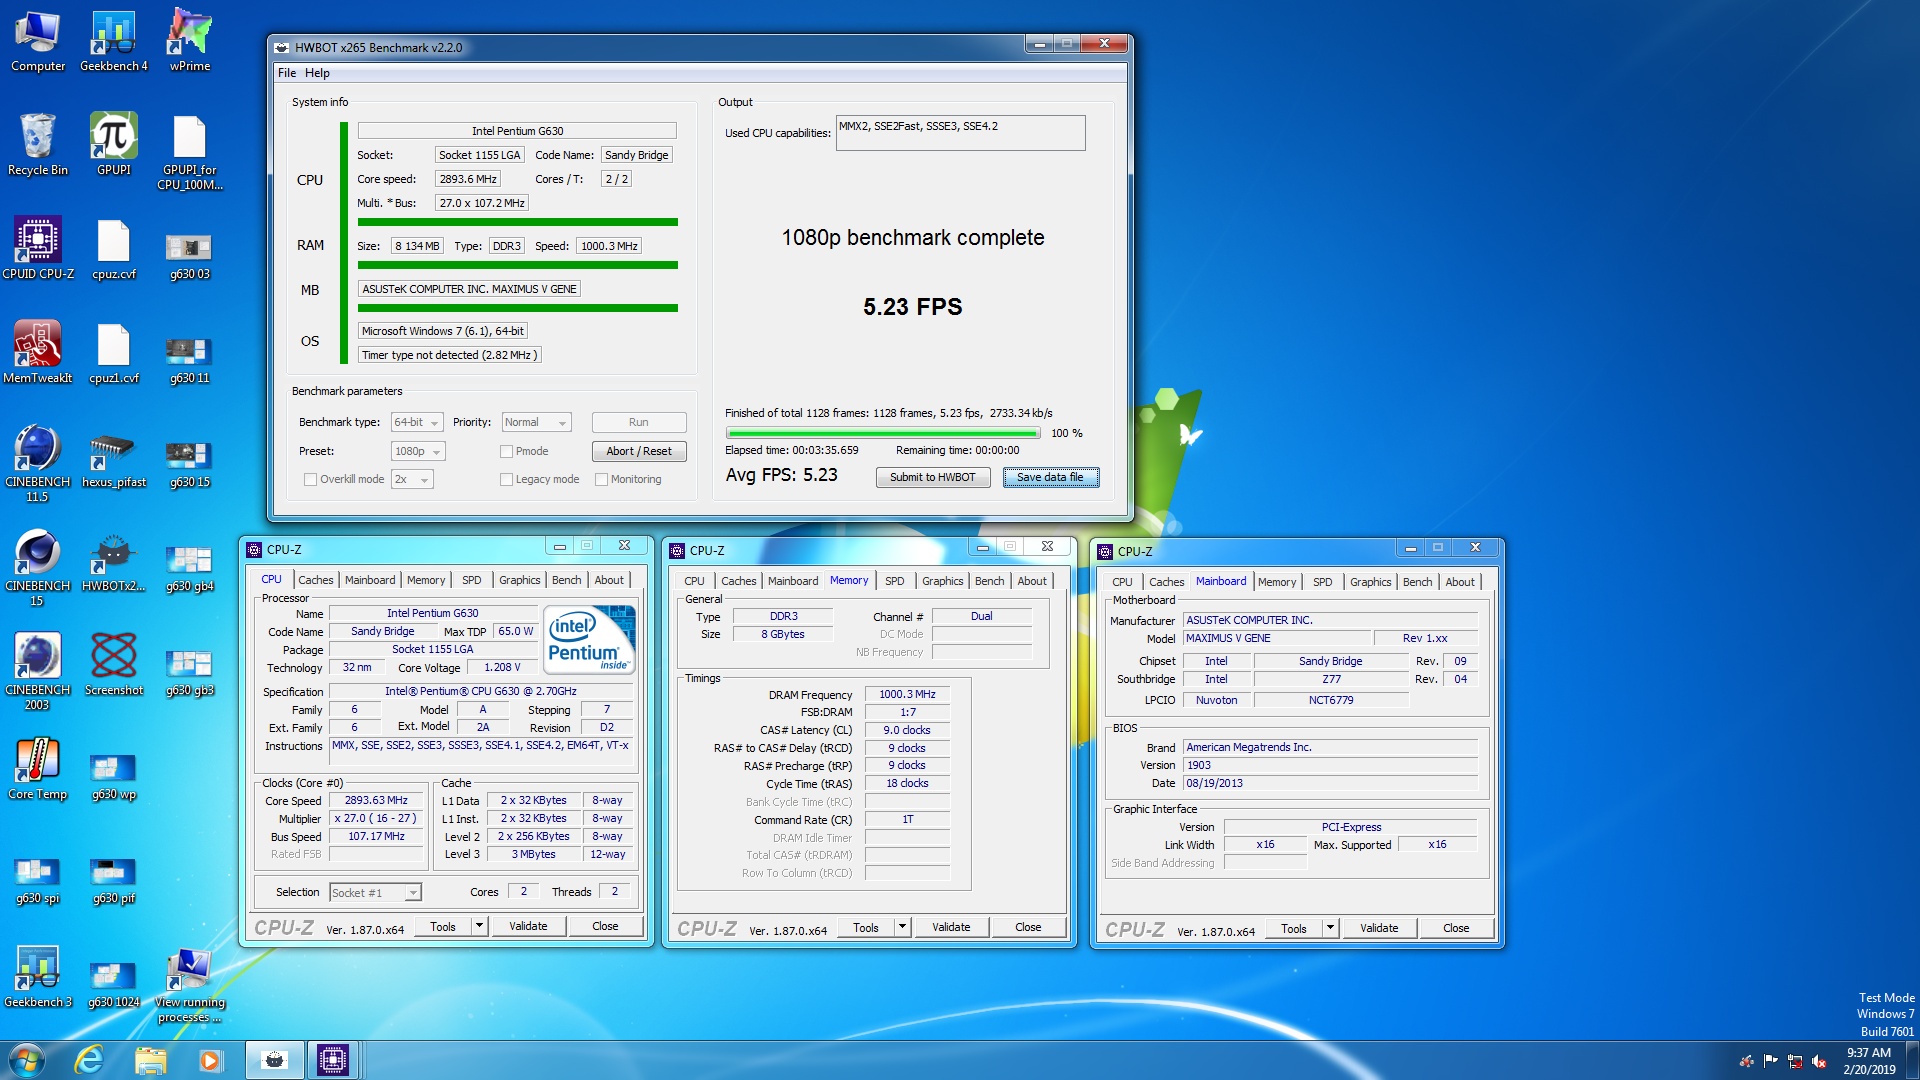Click the Used CPU capabilities text box

click(960, 133)
